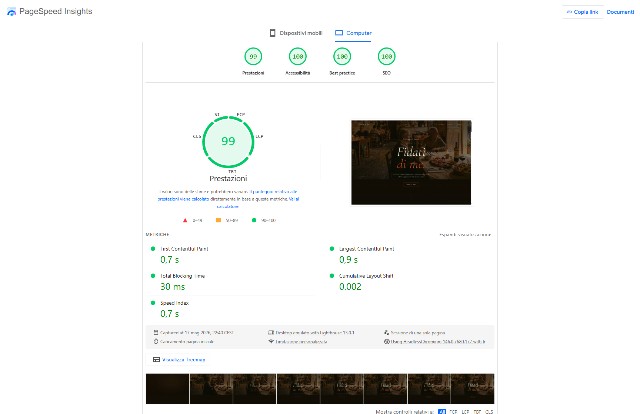Select the TBT audit filter chip
The height and width of the screenshot is (414, 640).
(477, 412)
